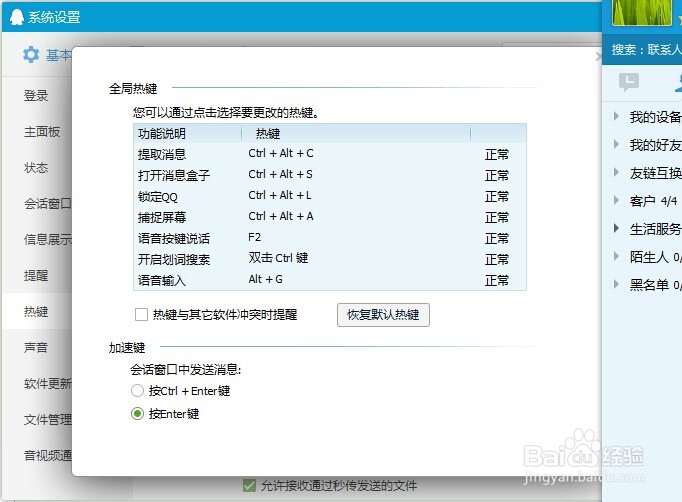Select 按Enter键 radio option
The width and height of the screenshot is (682, 502).
[x=137, y=413]
